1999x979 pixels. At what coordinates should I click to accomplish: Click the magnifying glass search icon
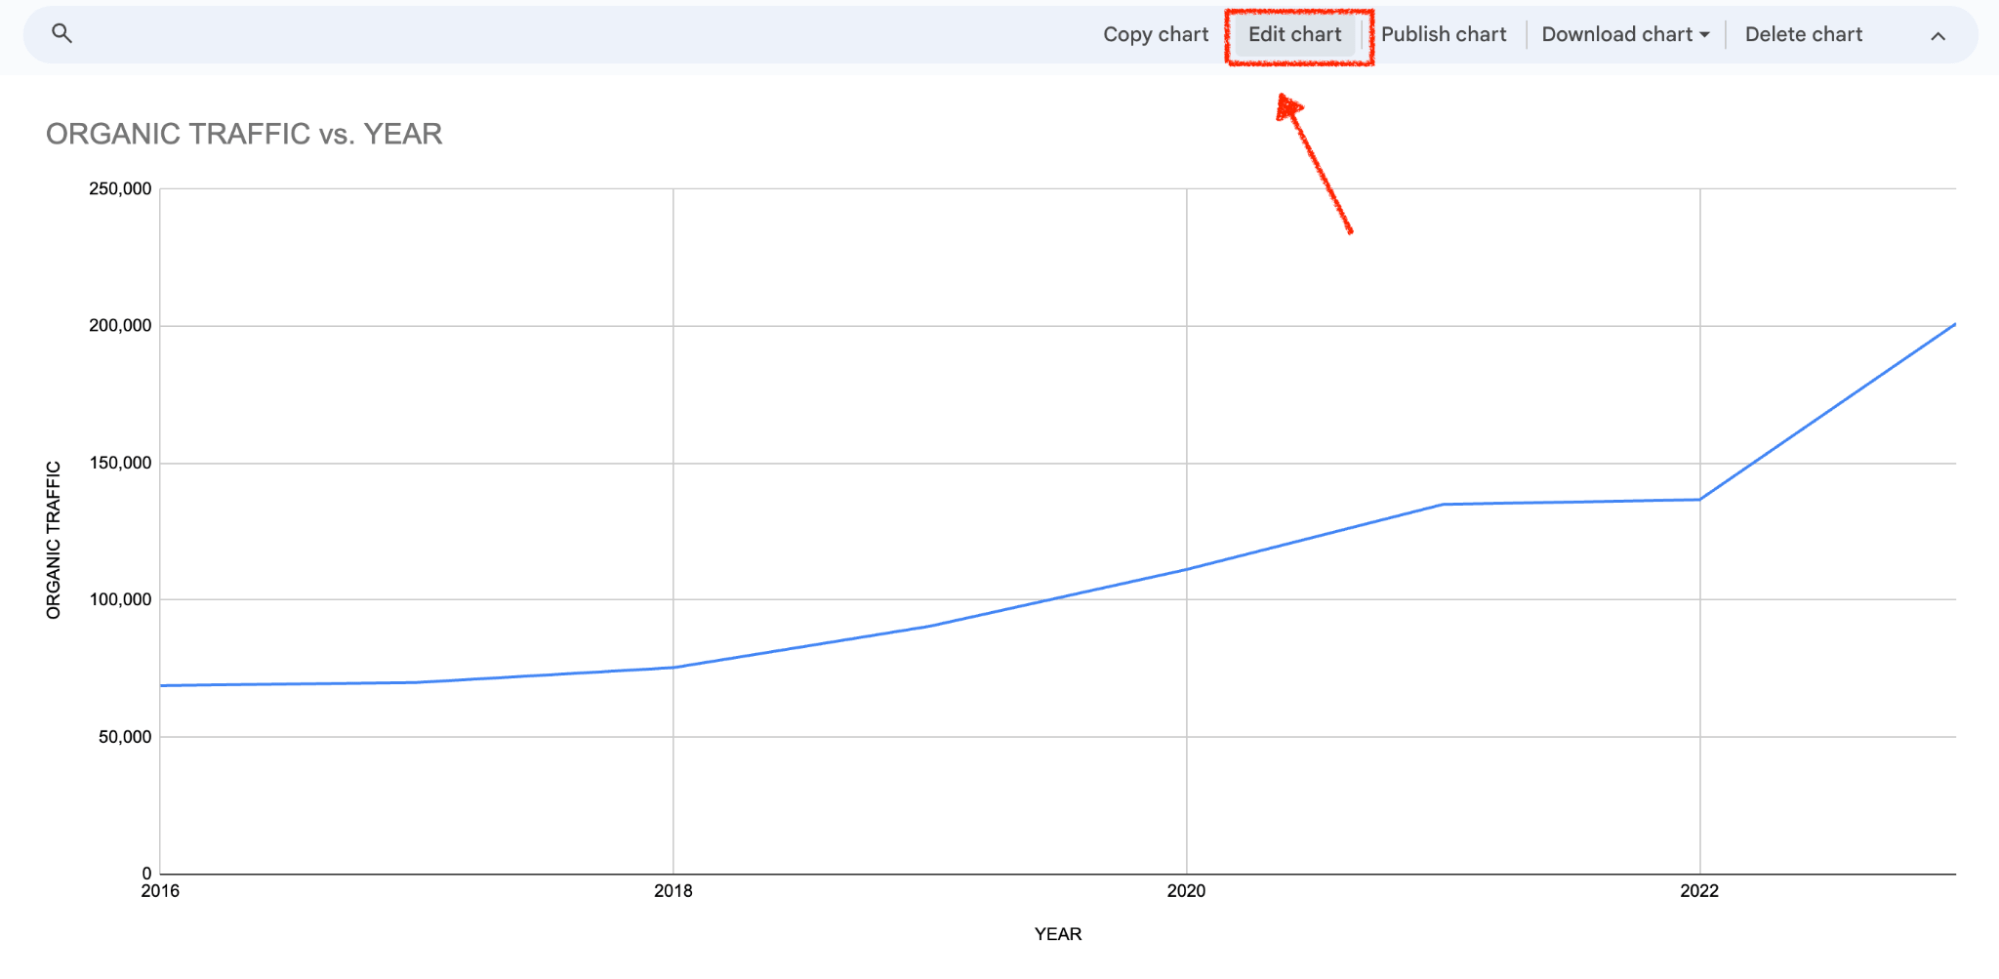(62, 33)
